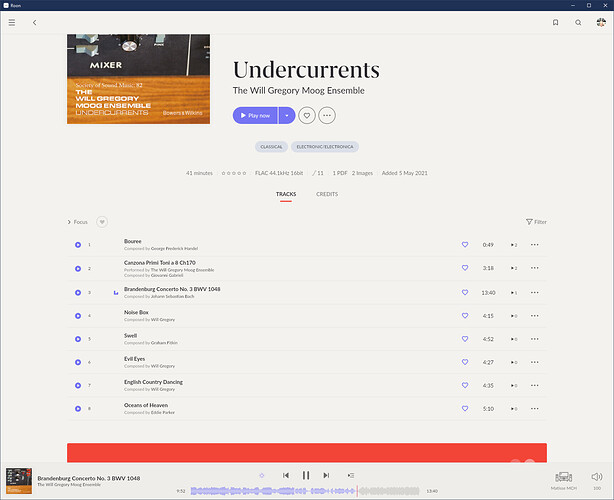Viewport: 614px width, 500px height.
Task: Open the user profile avatar
Action: point(601,22)
